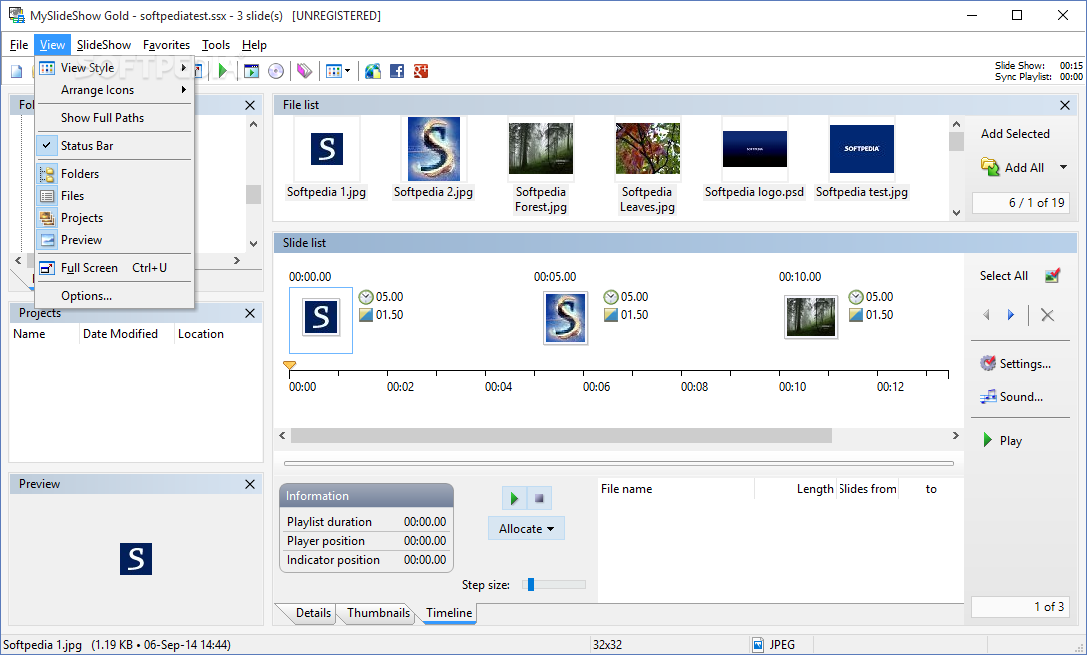Click the Step size slider
Image resolution: width=1087 pixels, height=655 pixels.
coord(554,585)
